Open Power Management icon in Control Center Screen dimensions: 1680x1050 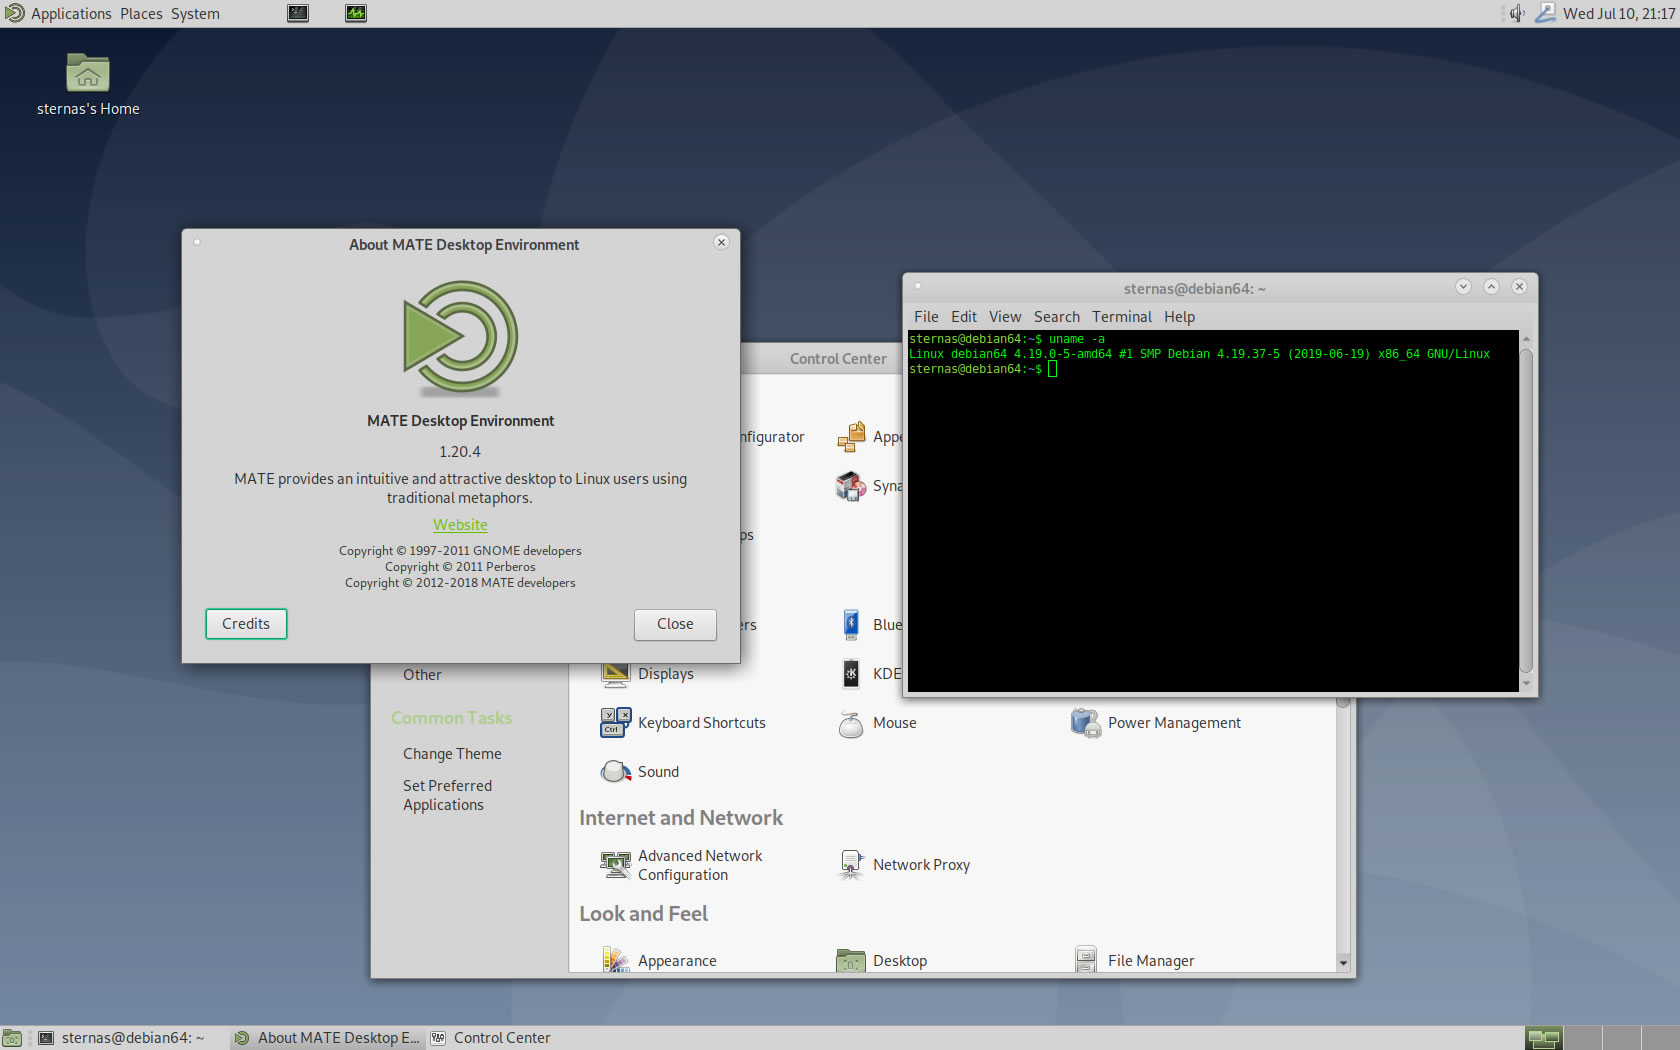tap(1085, 723)
